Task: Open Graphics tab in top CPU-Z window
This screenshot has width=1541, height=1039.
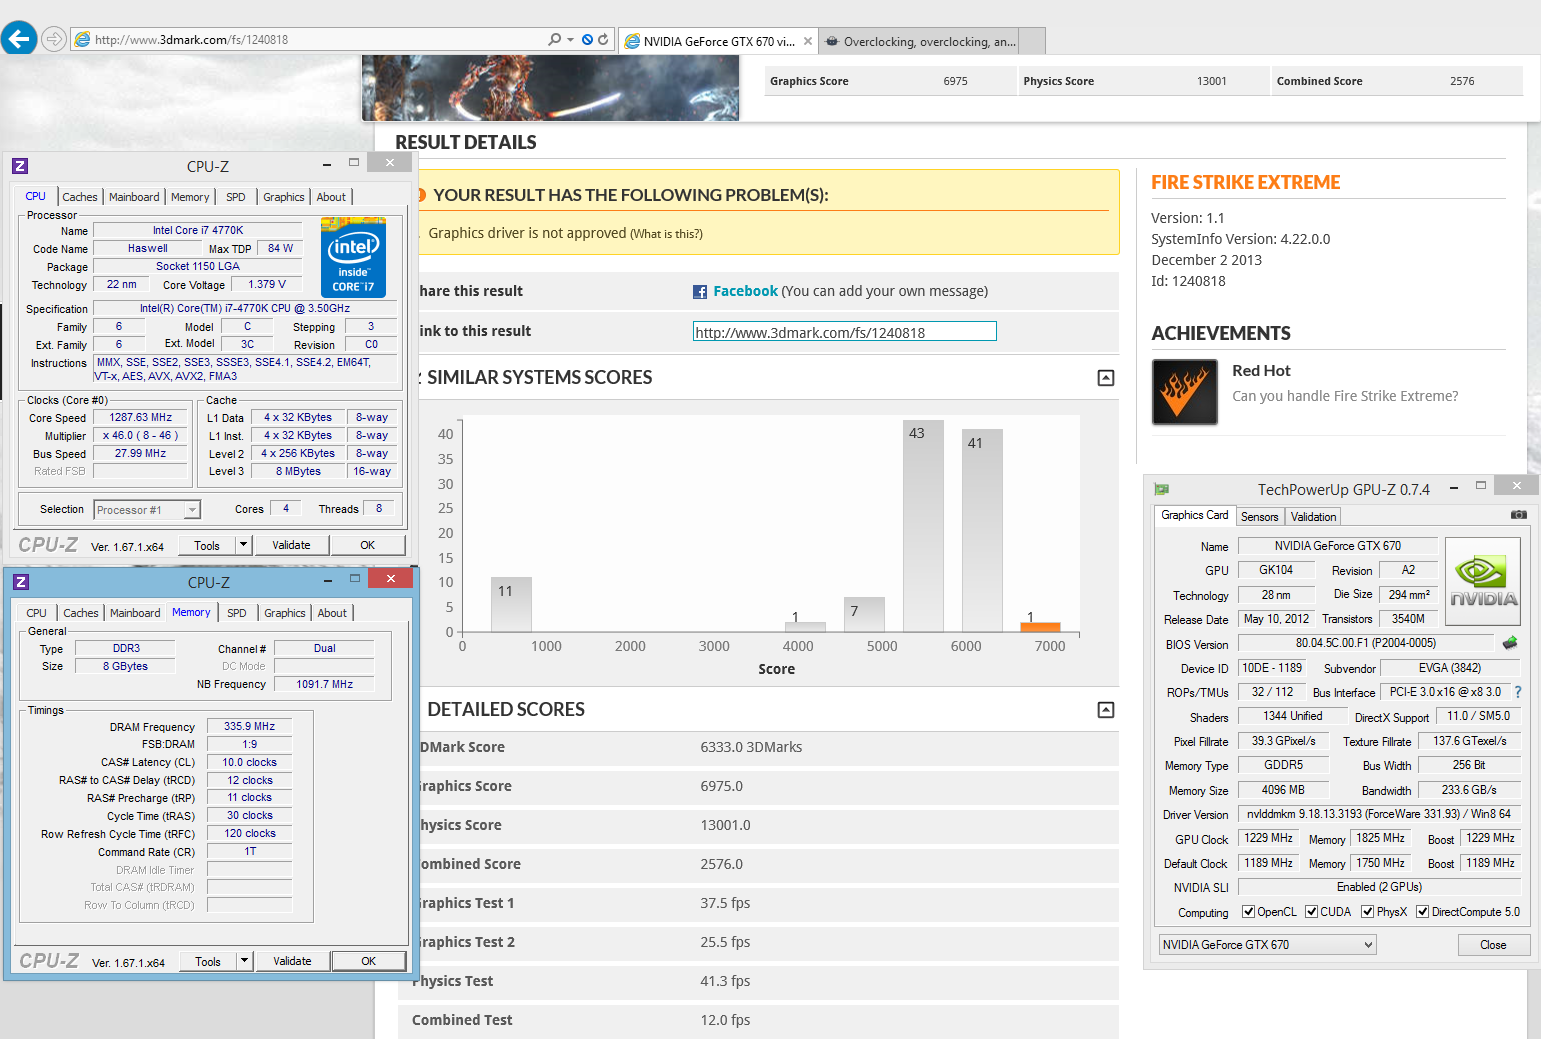Action: point(284,198)
